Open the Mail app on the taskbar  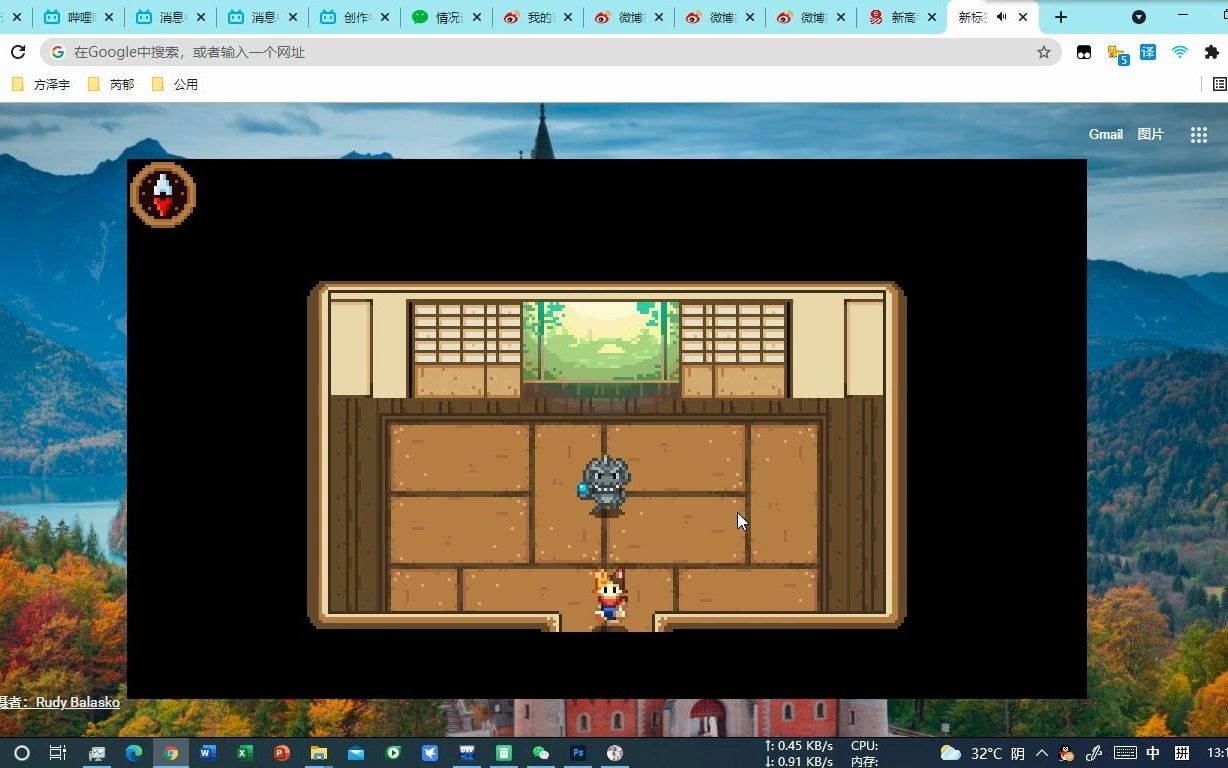point(356,753)
